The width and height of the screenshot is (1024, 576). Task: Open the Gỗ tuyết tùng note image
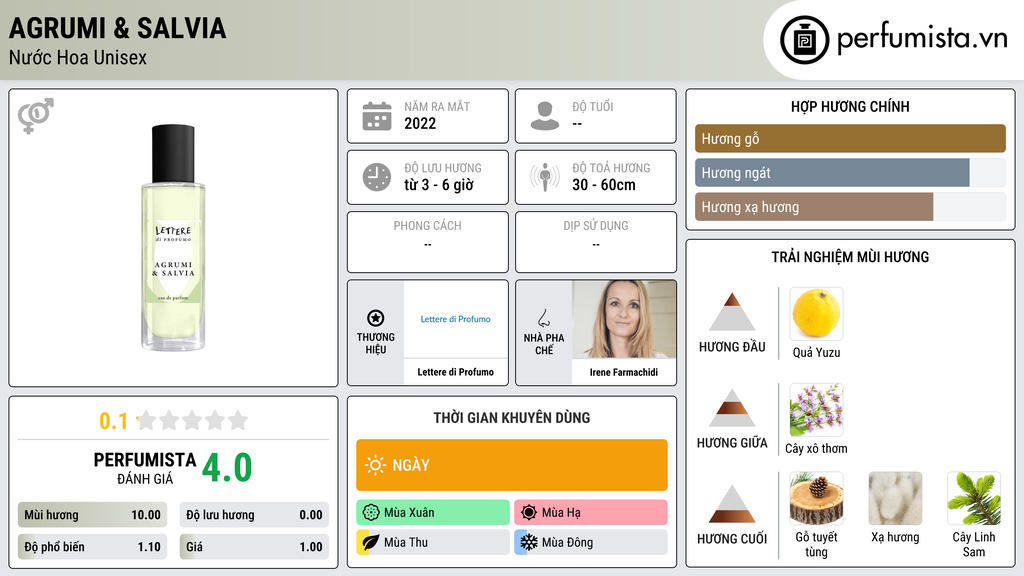[816, 499]
